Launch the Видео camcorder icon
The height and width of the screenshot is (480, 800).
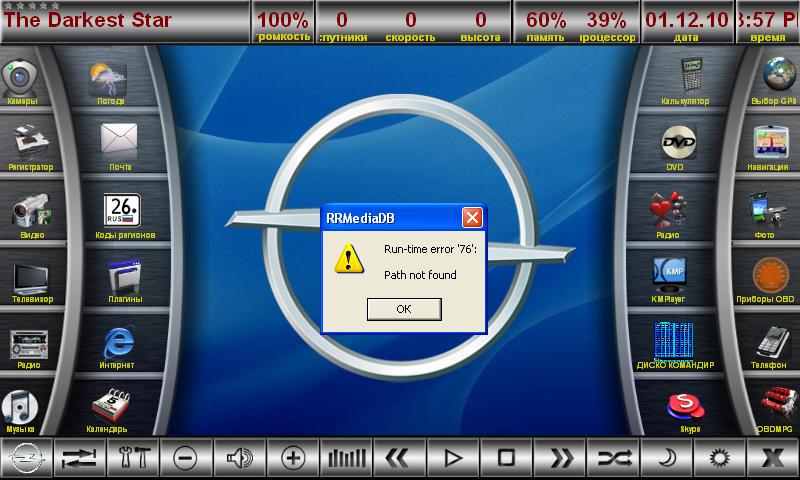click(x=32, y=210)
